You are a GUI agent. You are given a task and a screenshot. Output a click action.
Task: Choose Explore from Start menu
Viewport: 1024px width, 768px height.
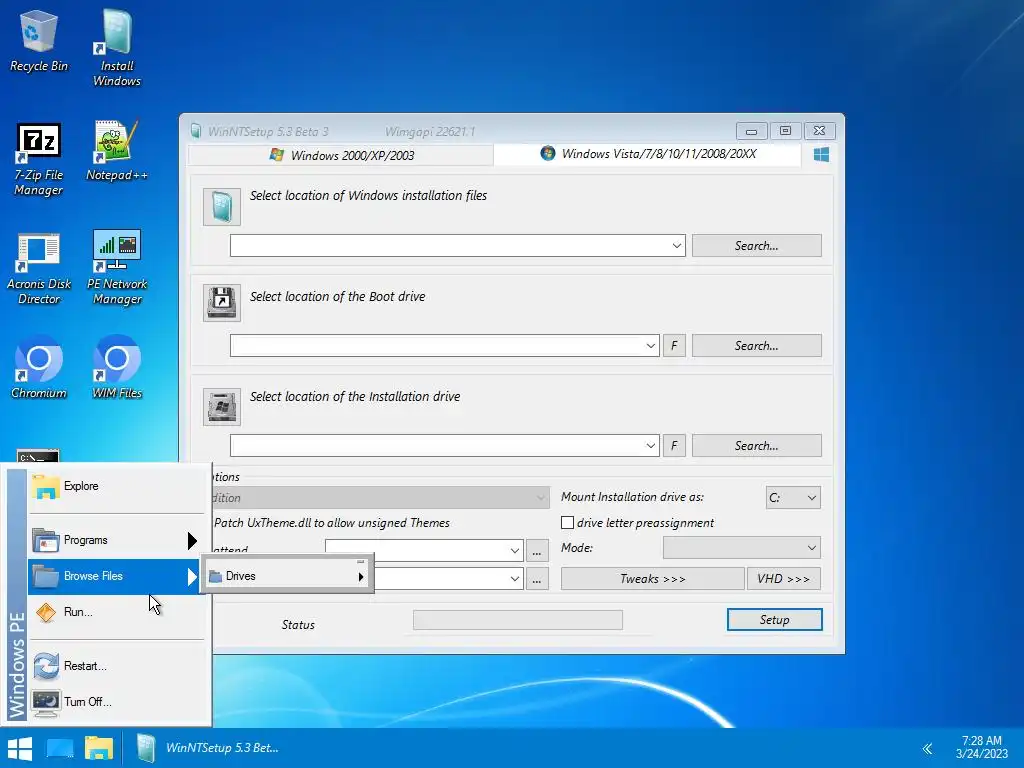point(114,487)
